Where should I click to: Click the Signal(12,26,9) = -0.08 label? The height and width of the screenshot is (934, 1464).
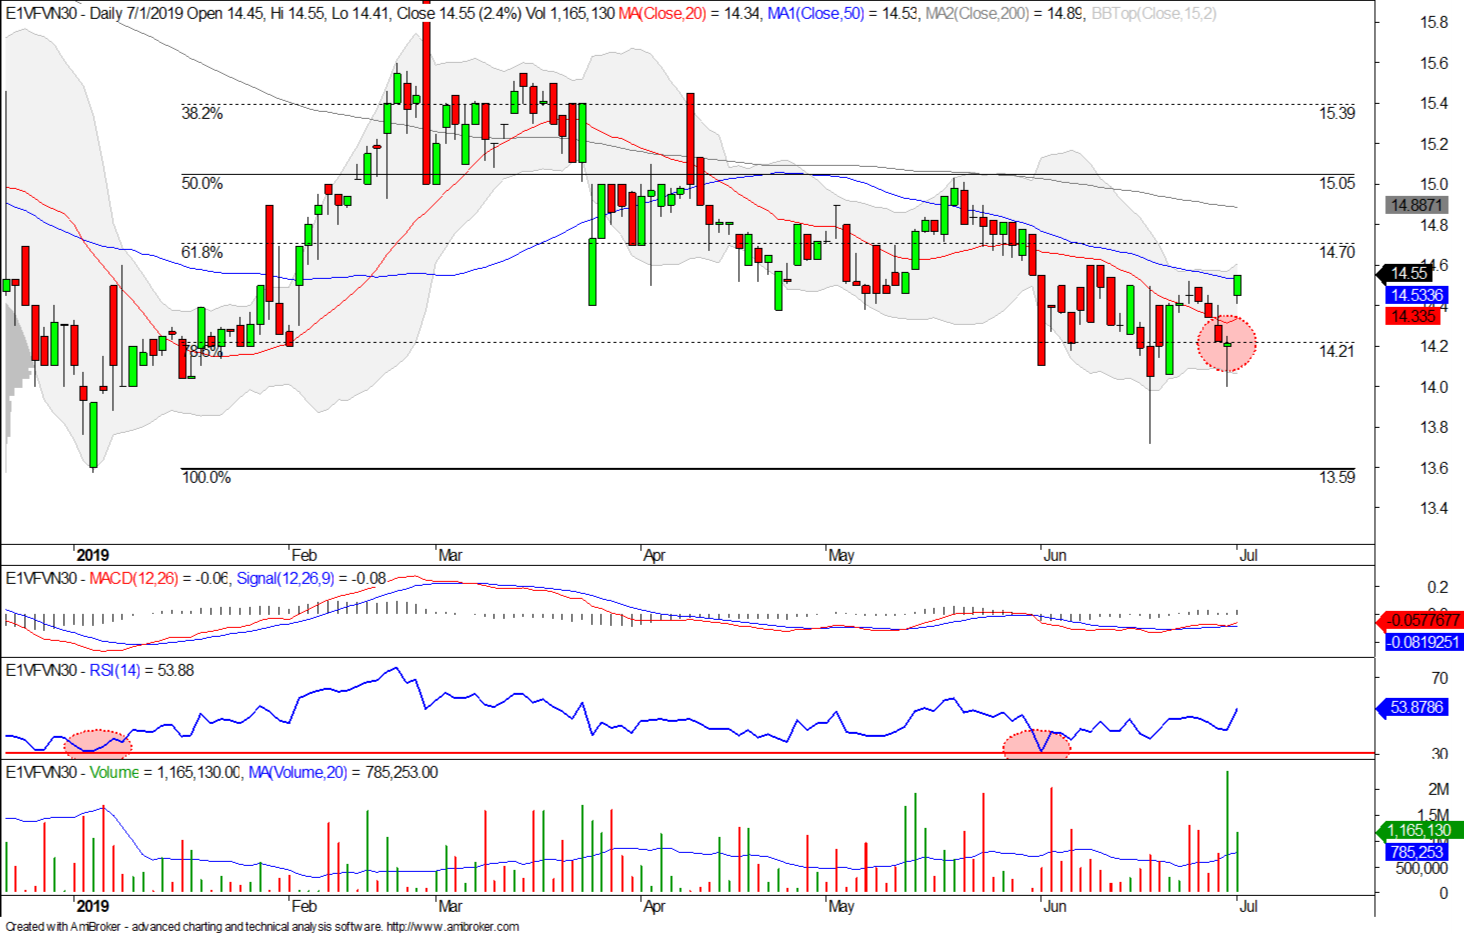(311, 579)
